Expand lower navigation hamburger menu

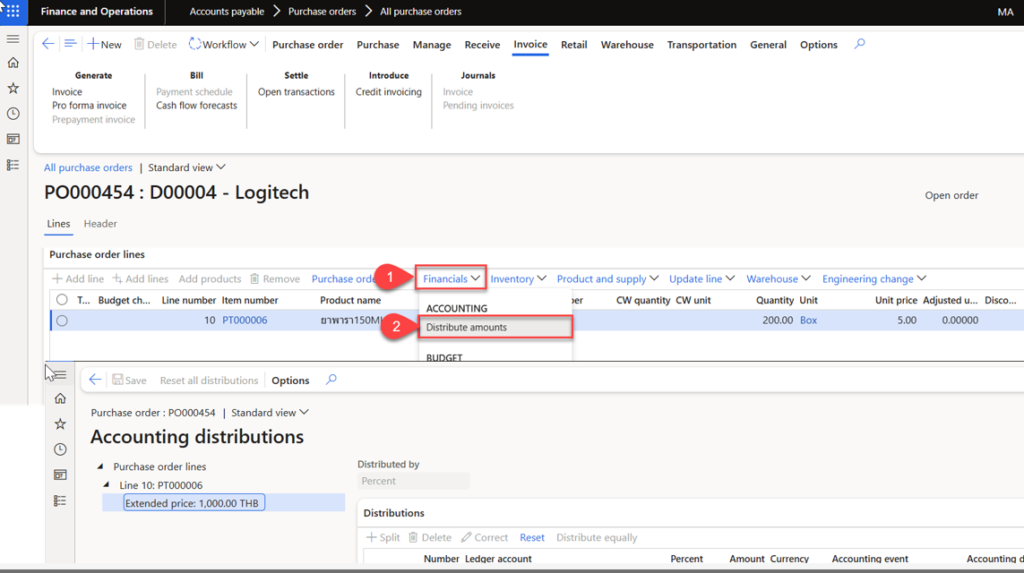click(x=60, y=375)
